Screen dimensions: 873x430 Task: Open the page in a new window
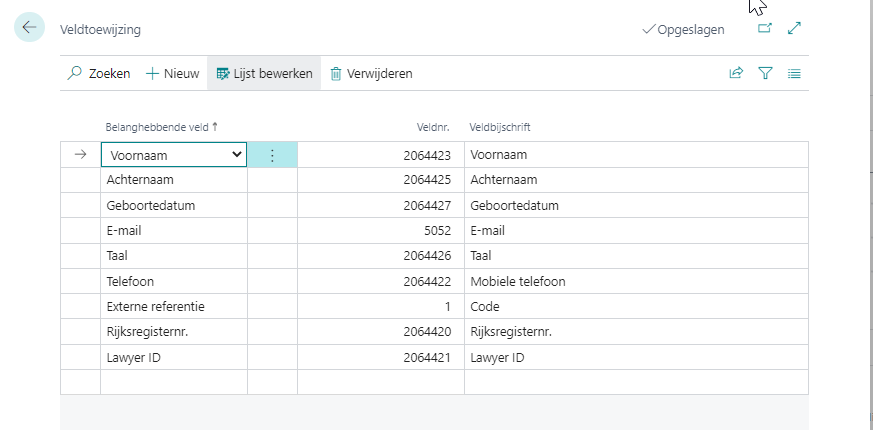pyautogui.click(x=765, y=28)
